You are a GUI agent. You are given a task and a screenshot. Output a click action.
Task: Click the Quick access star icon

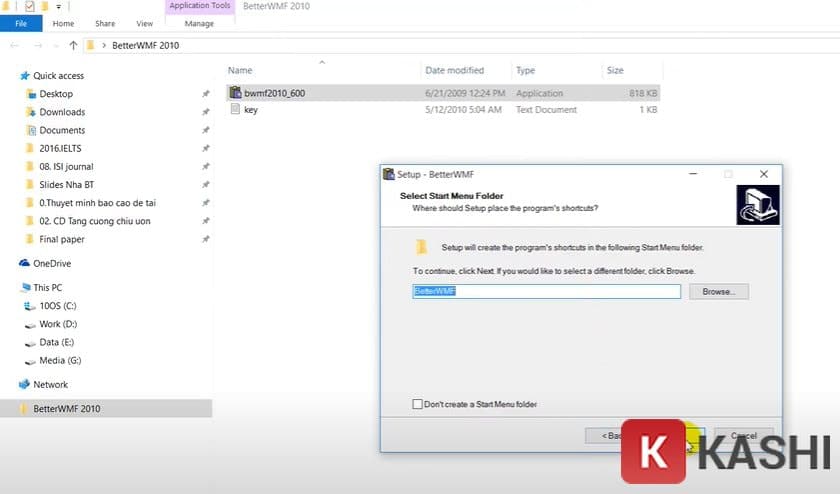click(x=25, y=76)
